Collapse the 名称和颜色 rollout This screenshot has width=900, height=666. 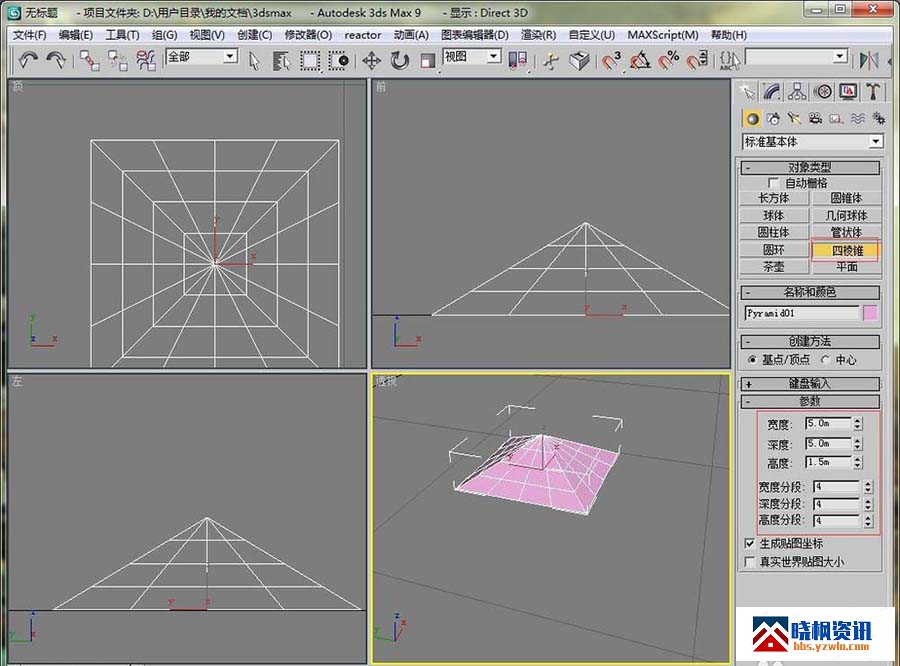click(x=810, y=292)
